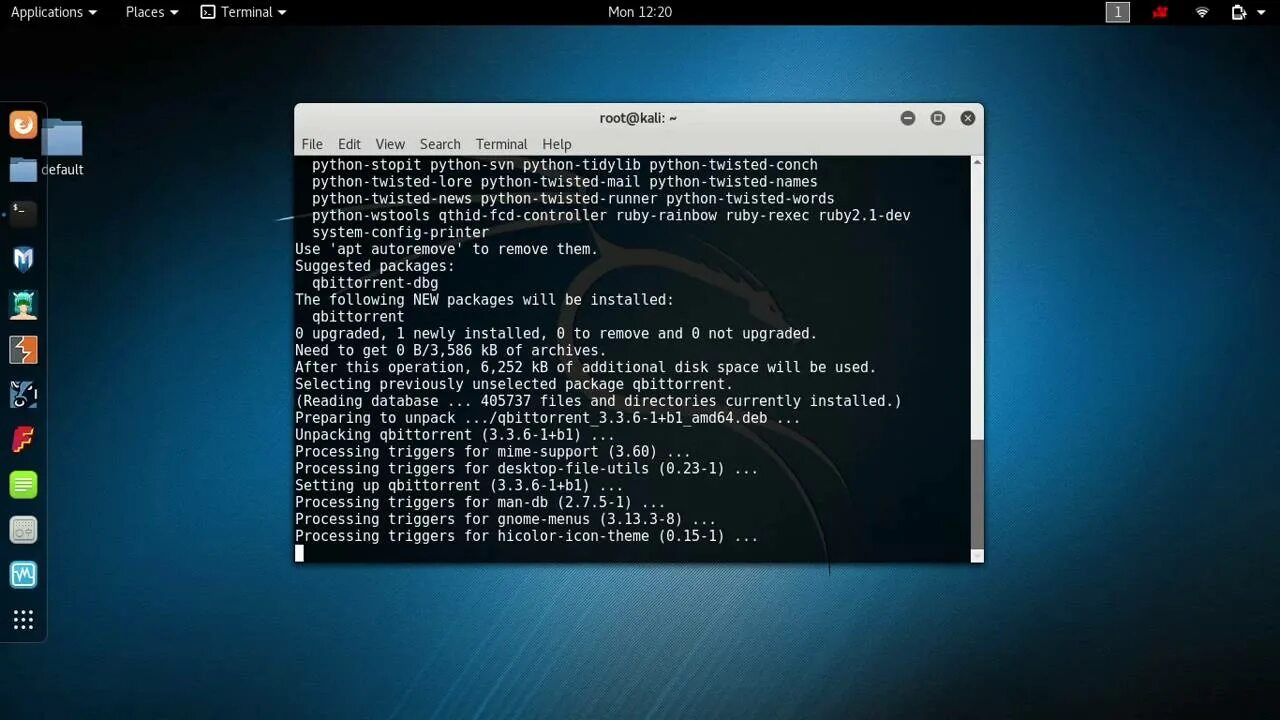Click the terminal scrollbar down arrow

point(977,556)
